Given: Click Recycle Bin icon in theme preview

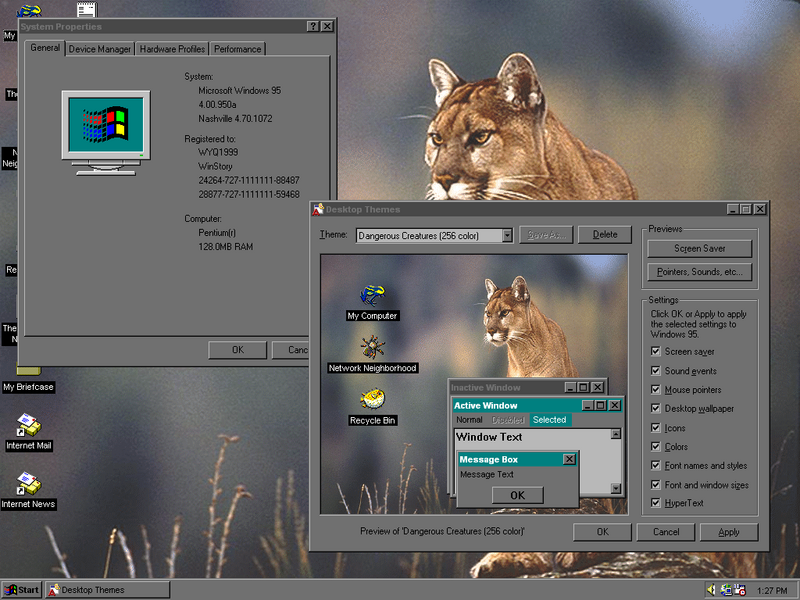Looking at the screenshot, I should (372, 400).
